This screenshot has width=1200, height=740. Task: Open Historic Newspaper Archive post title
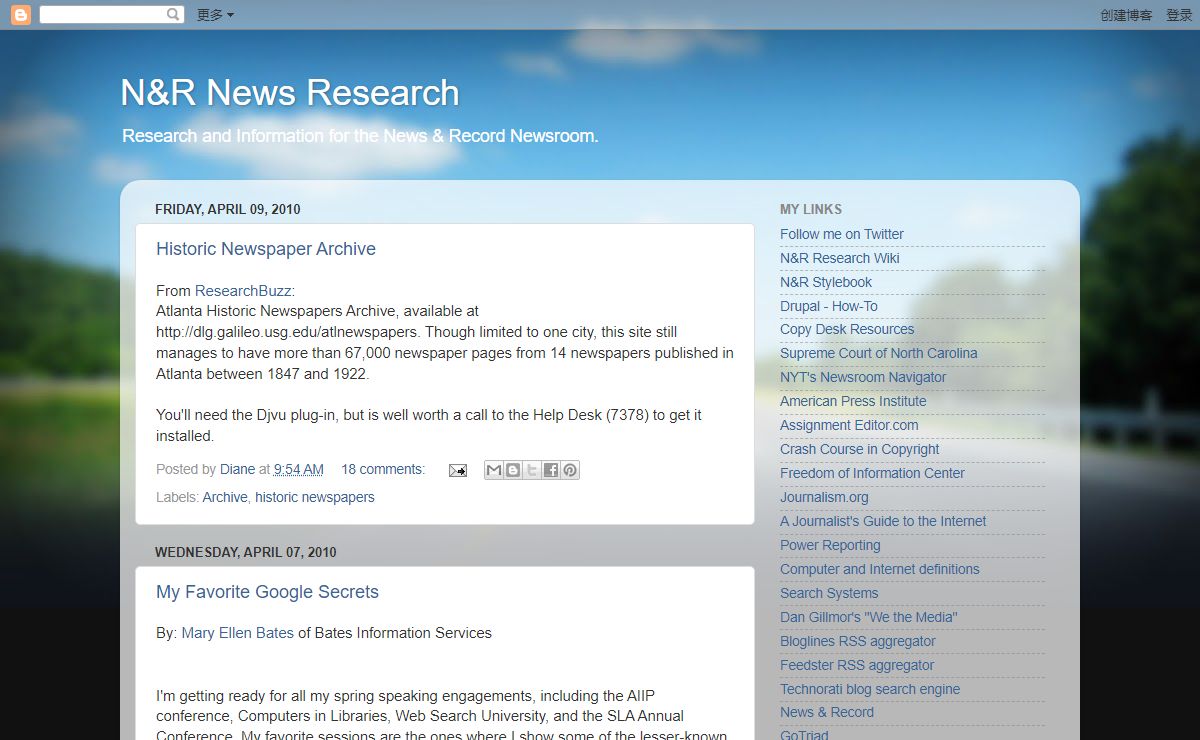[266, 249]
